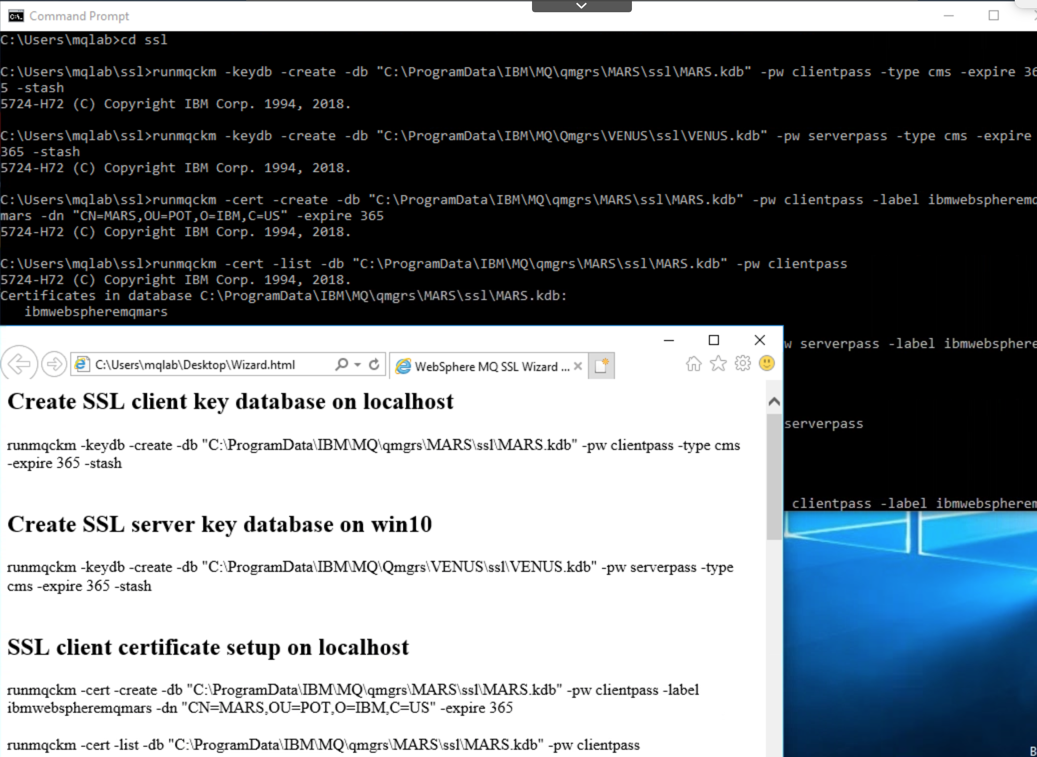Expand the top connection bar chevron
The width and height of the screenshot is (1037, 757).
click(581, 5)
